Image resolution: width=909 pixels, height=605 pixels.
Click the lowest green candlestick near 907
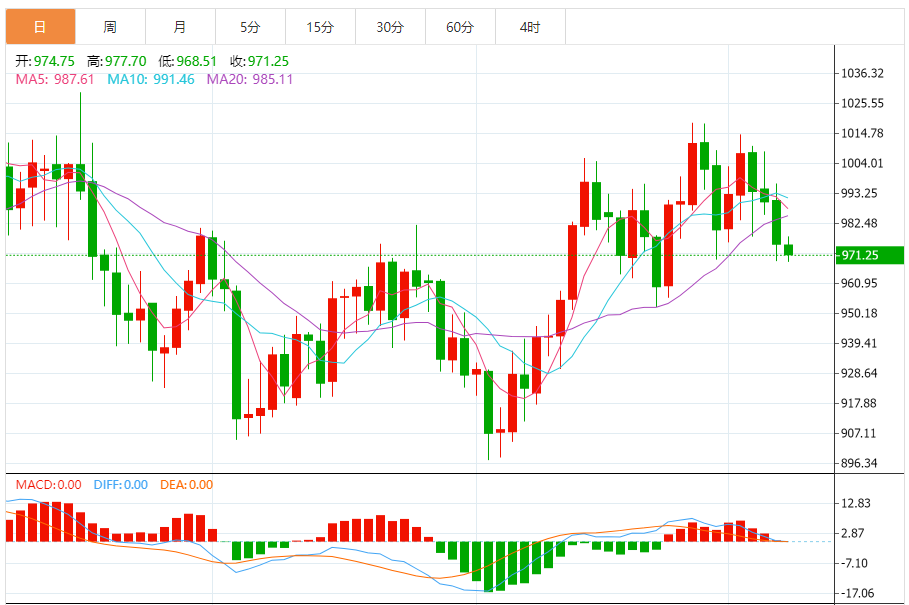[x=489, y=402]
